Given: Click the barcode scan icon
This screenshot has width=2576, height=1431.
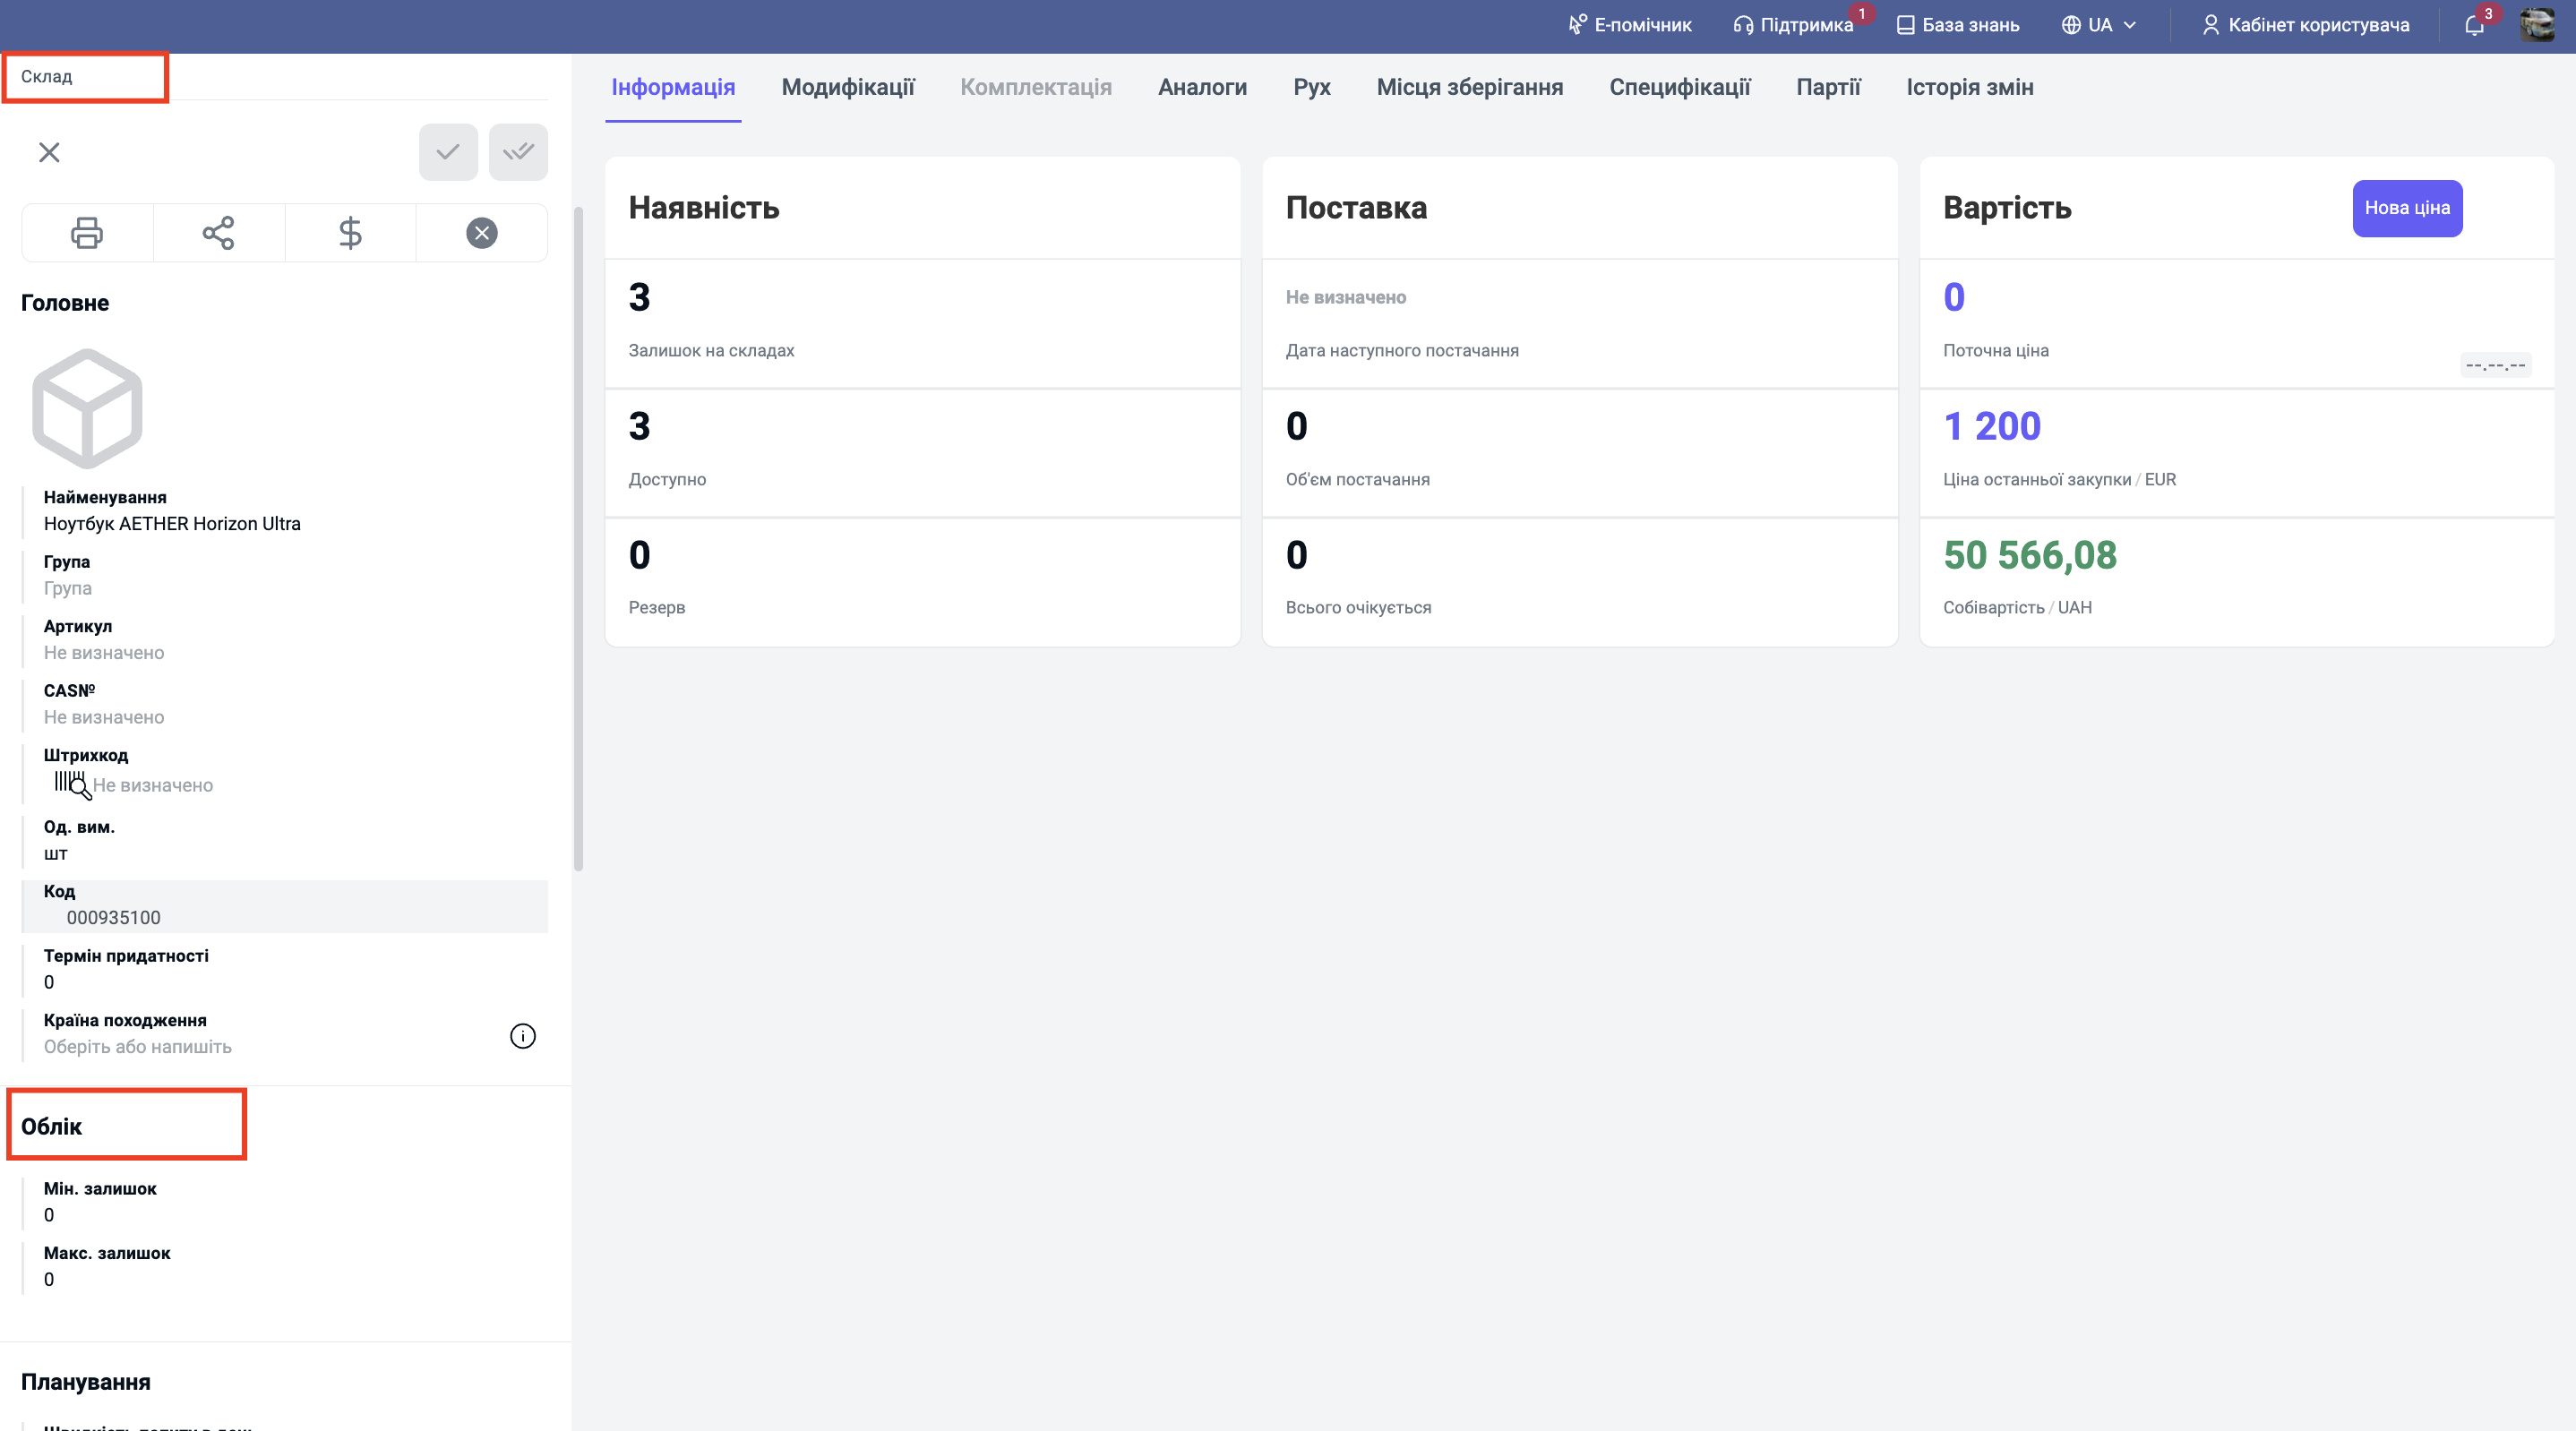Looking at the screenshot, I should pyautogui.click(x=72, y=785).
